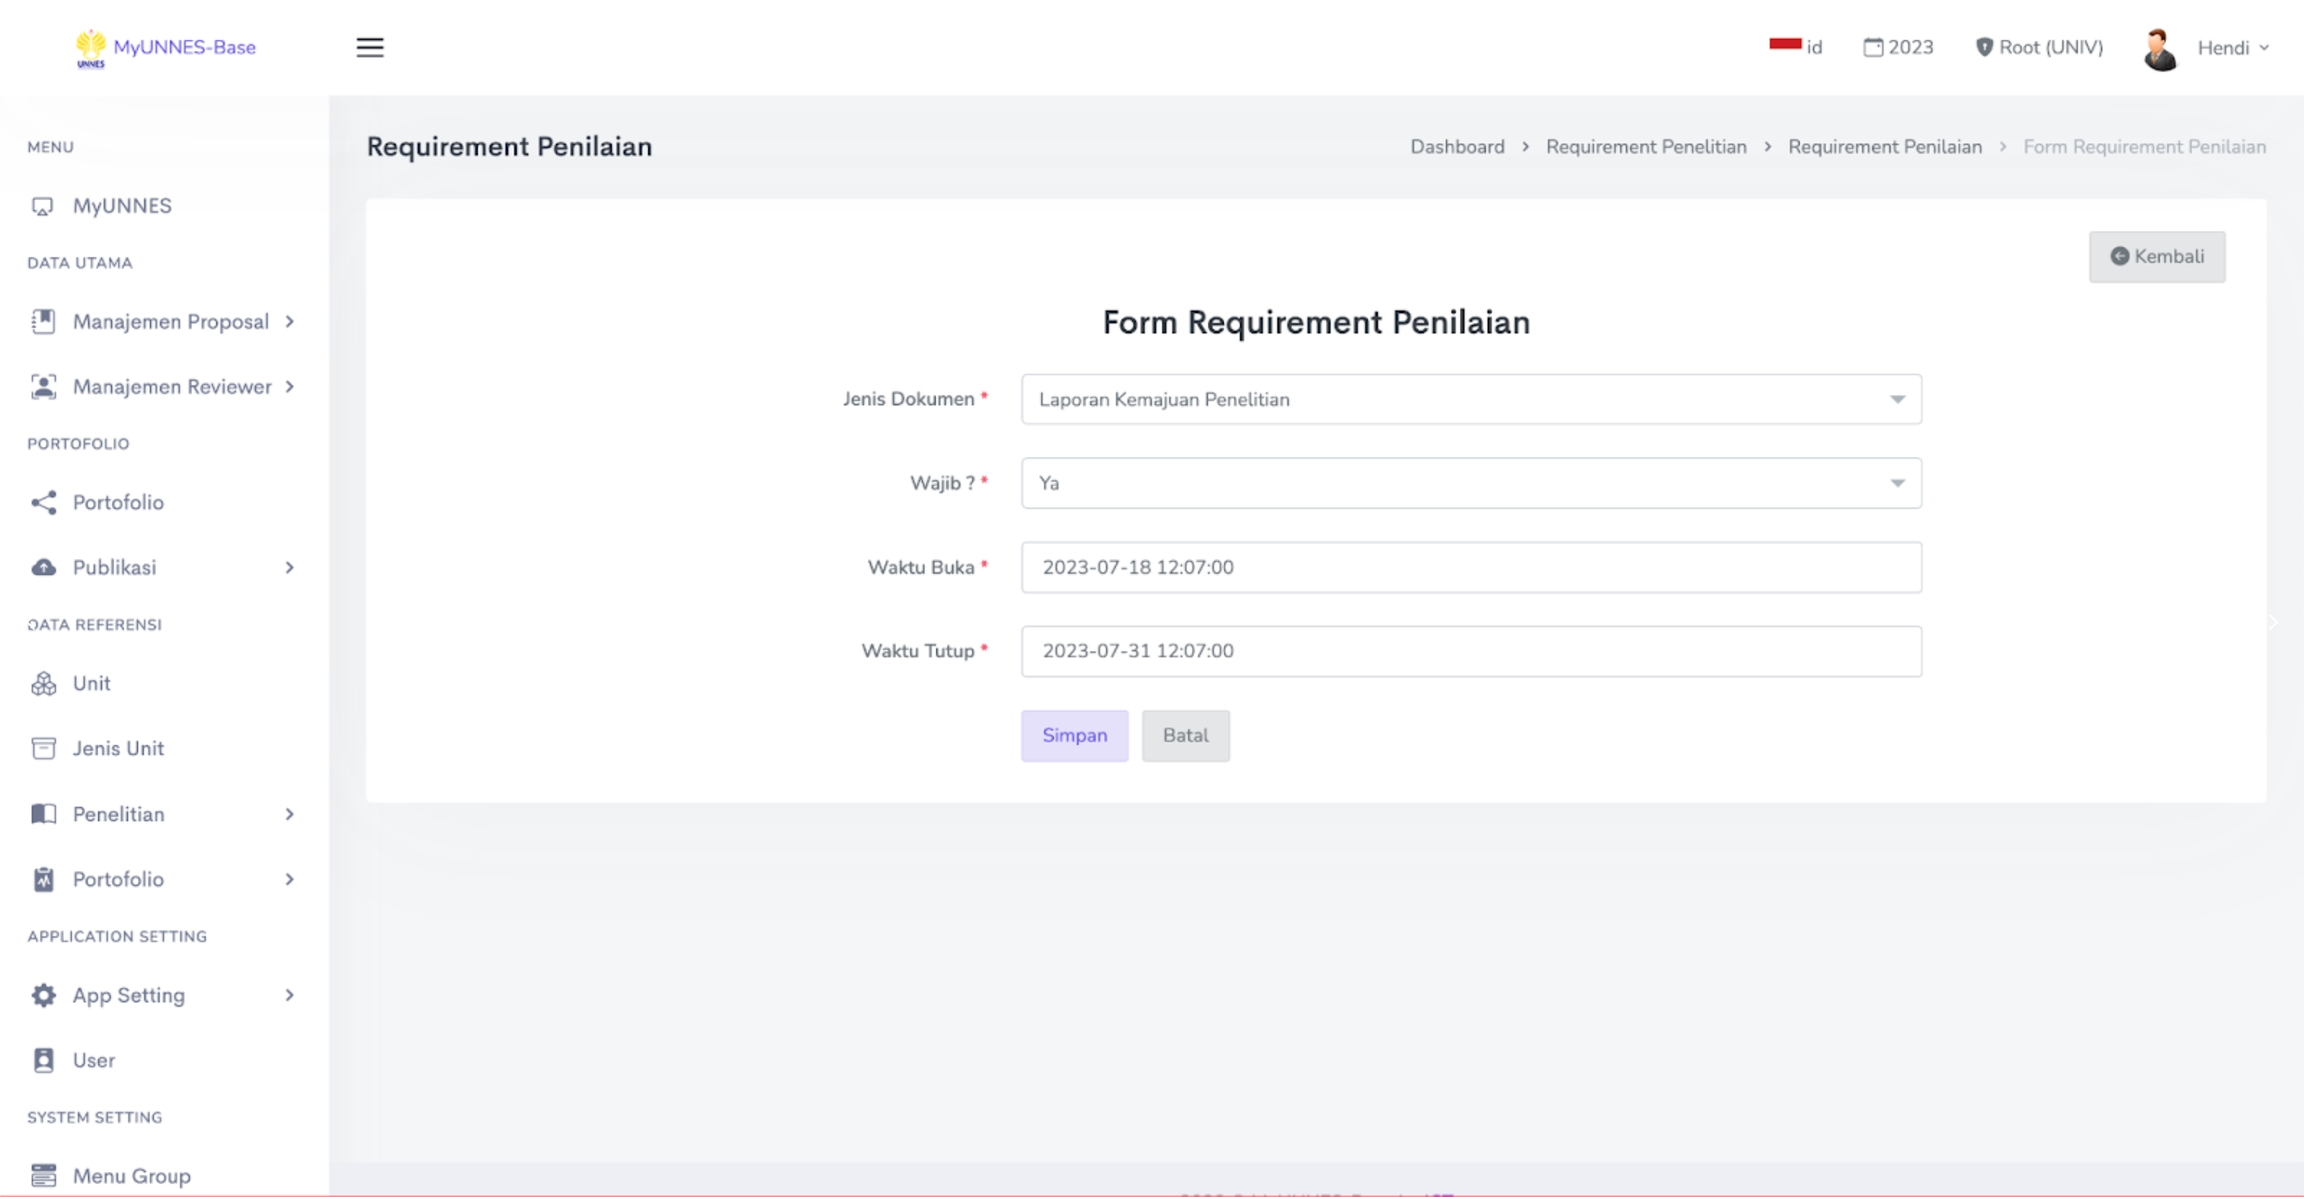Click the Waktu Tutup date field
This screenshot has width=2304, height=1197.
[x=1470, y=651]
